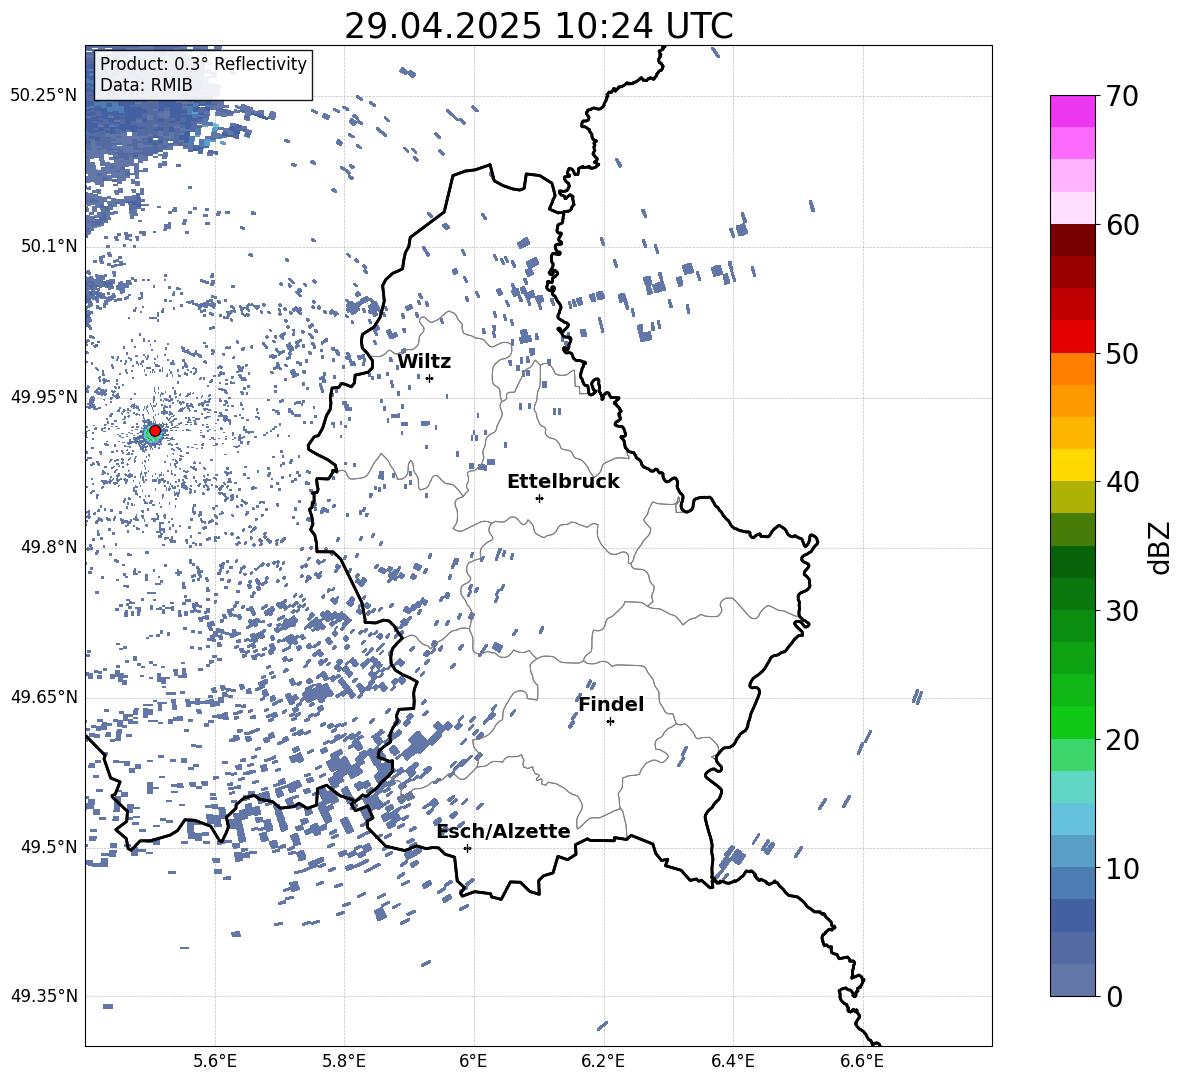Click the orange 48-50 dBZ color band

(x=1073, y=369)
